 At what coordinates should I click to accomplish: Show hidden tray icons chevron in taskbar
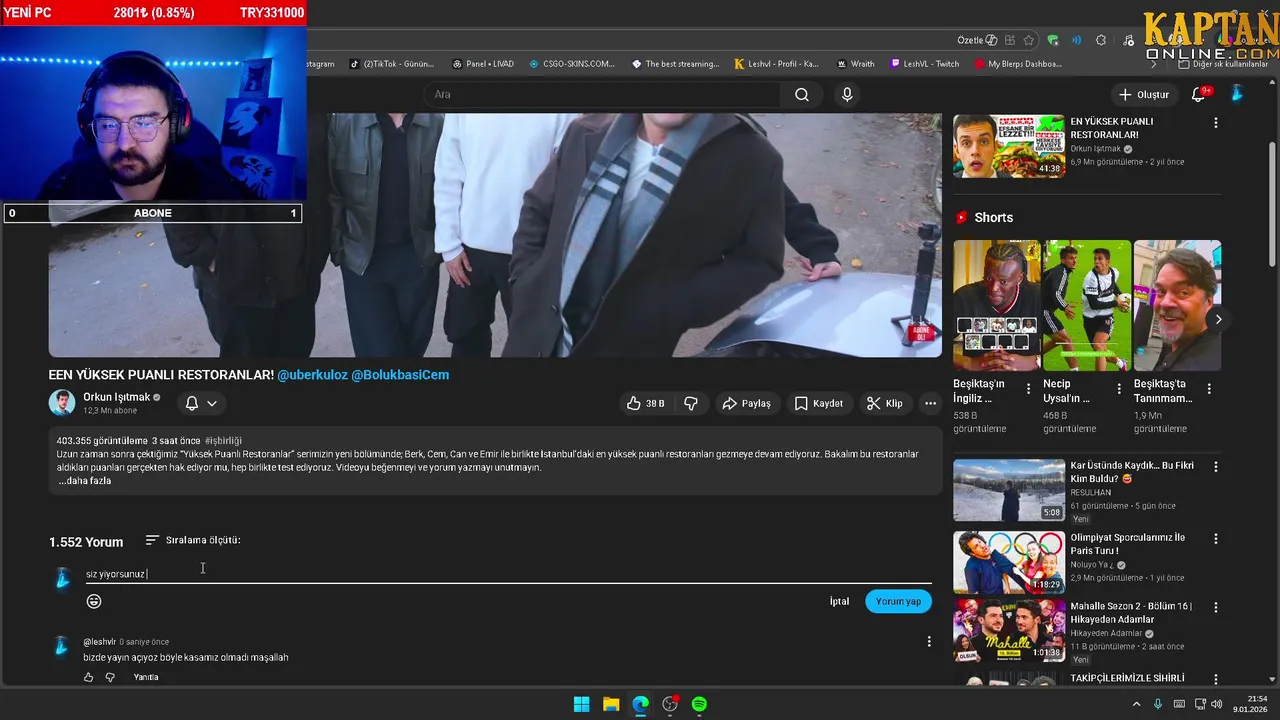(1136, 704)
